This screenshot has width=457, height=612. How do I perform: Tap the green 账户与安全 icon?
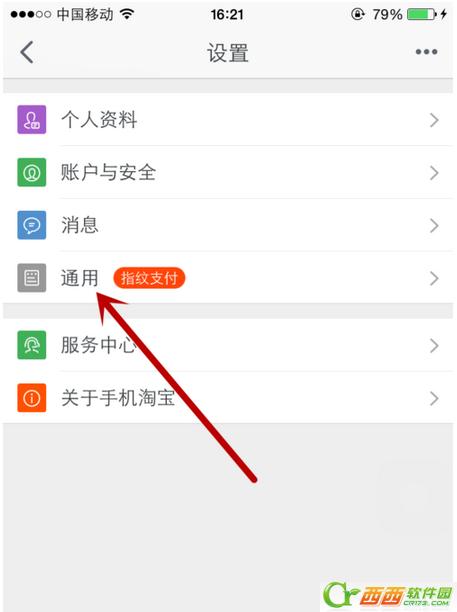click(x=32, y=172)
